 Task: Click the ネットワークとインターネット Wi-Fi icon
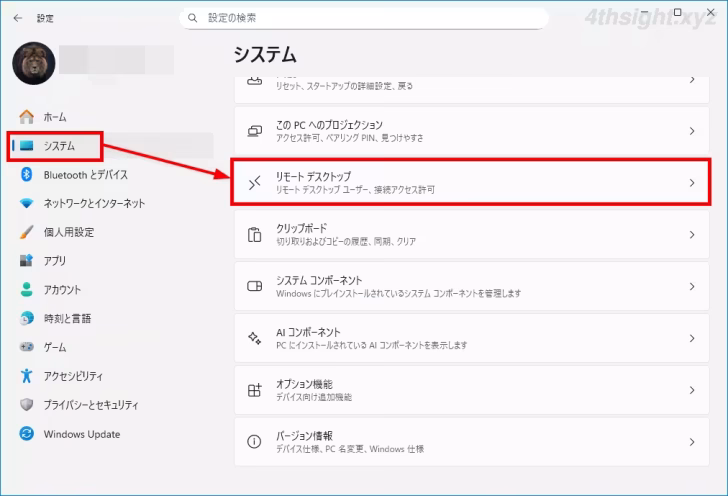pos(27,203)
